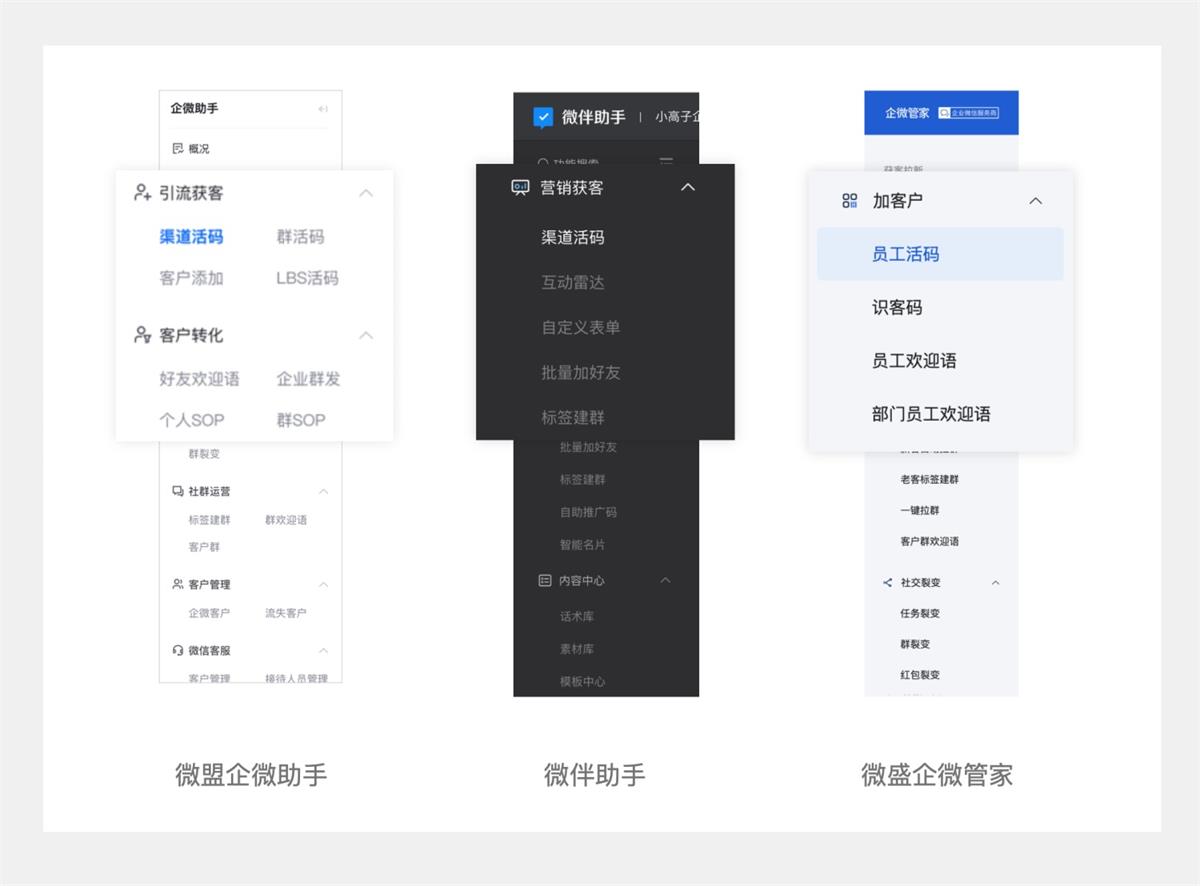Click 标签建群 under 社群运营
Viewport: 1200px width, 886px height.
point(209,520)
